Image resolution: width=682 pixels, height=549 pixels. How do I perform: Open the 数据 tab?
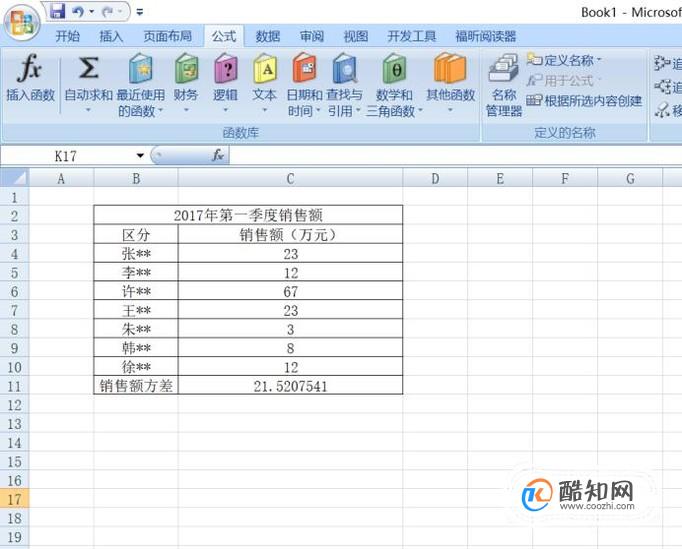pos(267,36)
